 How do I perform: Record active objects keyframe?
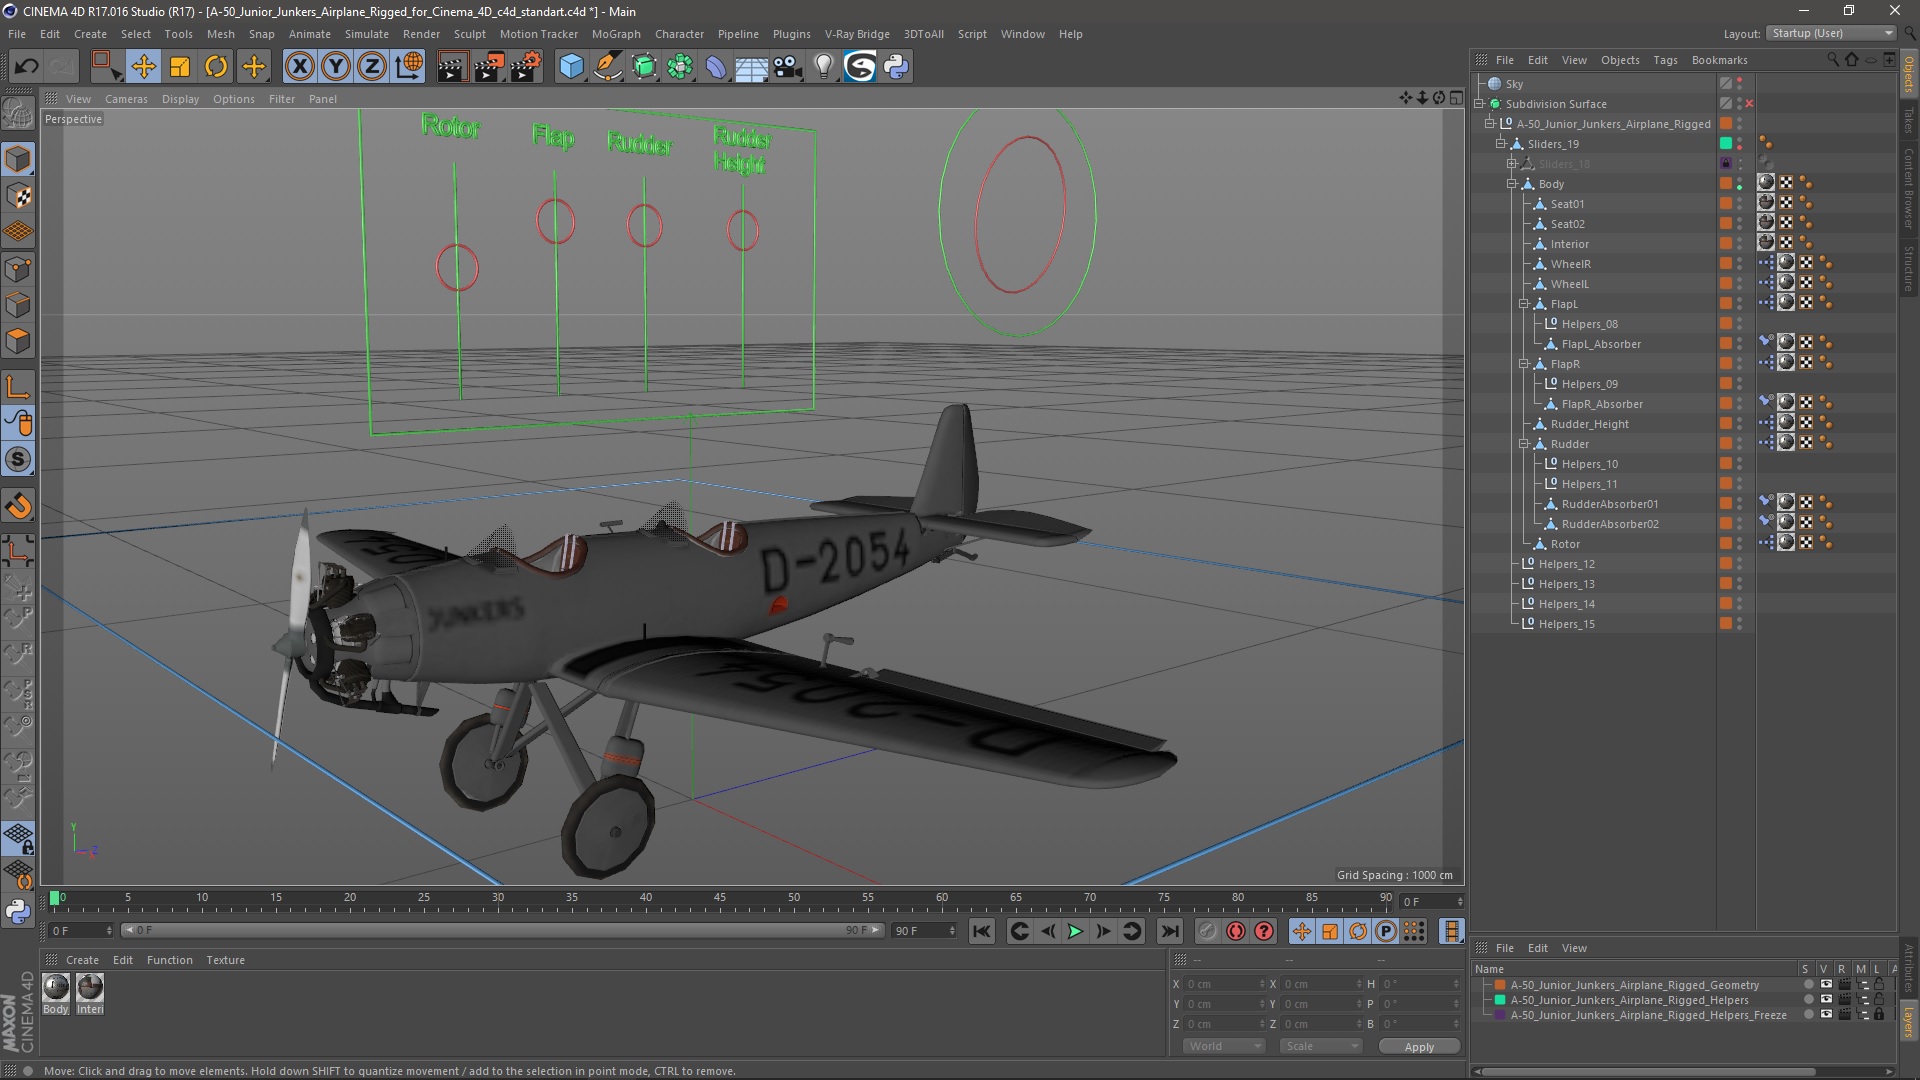[x=1207, y=932]
